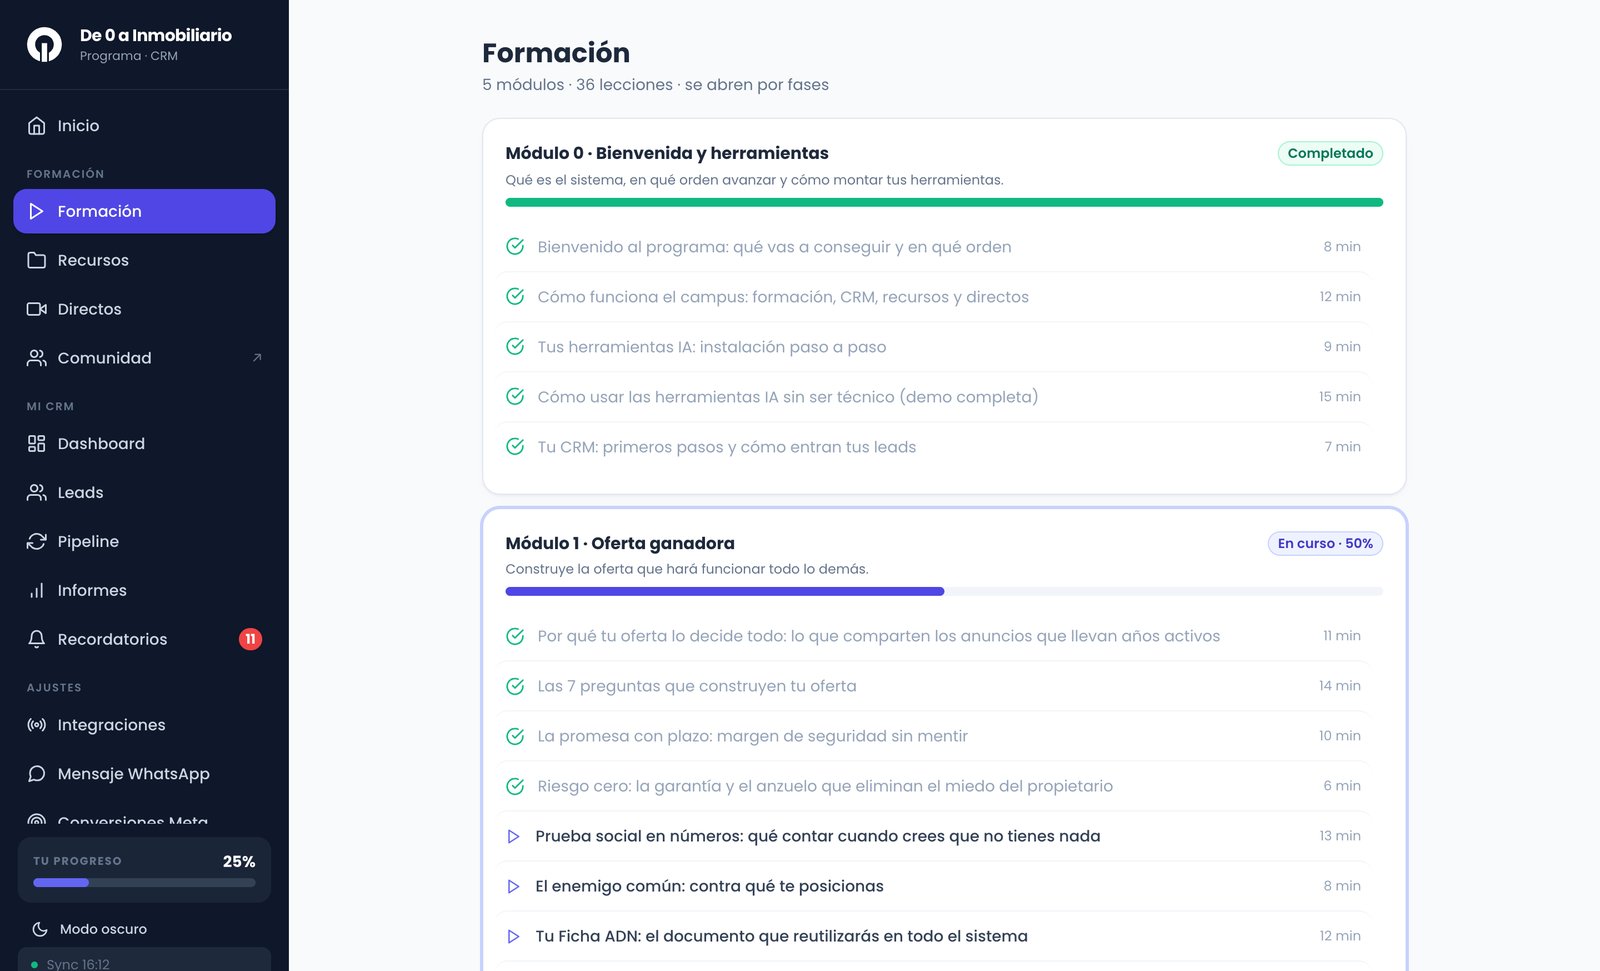Click the check icon beside Bienvenido al programa
The height and width of the screenshot is (971, 1600).
[515, 247]
